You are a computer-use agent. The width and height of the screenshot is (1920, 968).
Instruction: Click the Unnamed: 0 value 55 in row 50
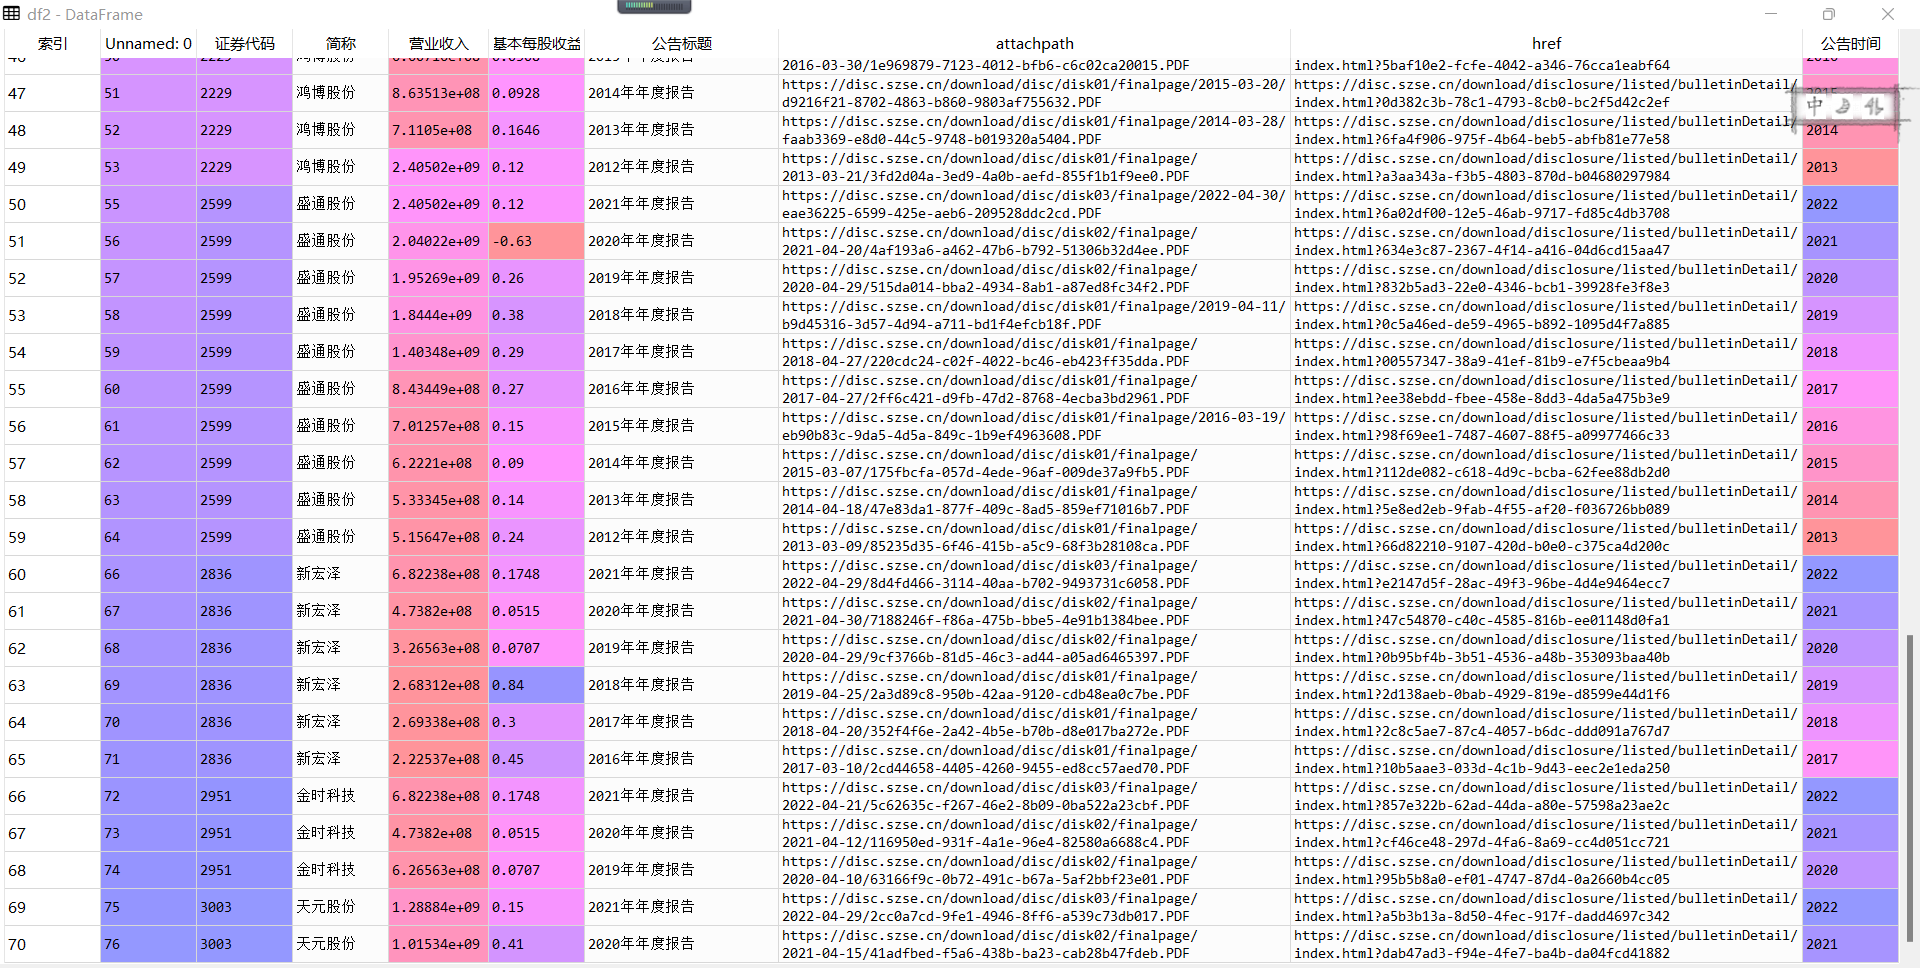148,204
